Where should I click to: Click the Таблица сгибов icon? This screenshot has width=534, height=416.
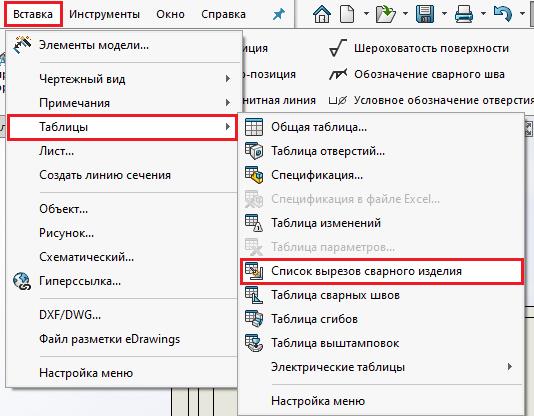point(254,319)
